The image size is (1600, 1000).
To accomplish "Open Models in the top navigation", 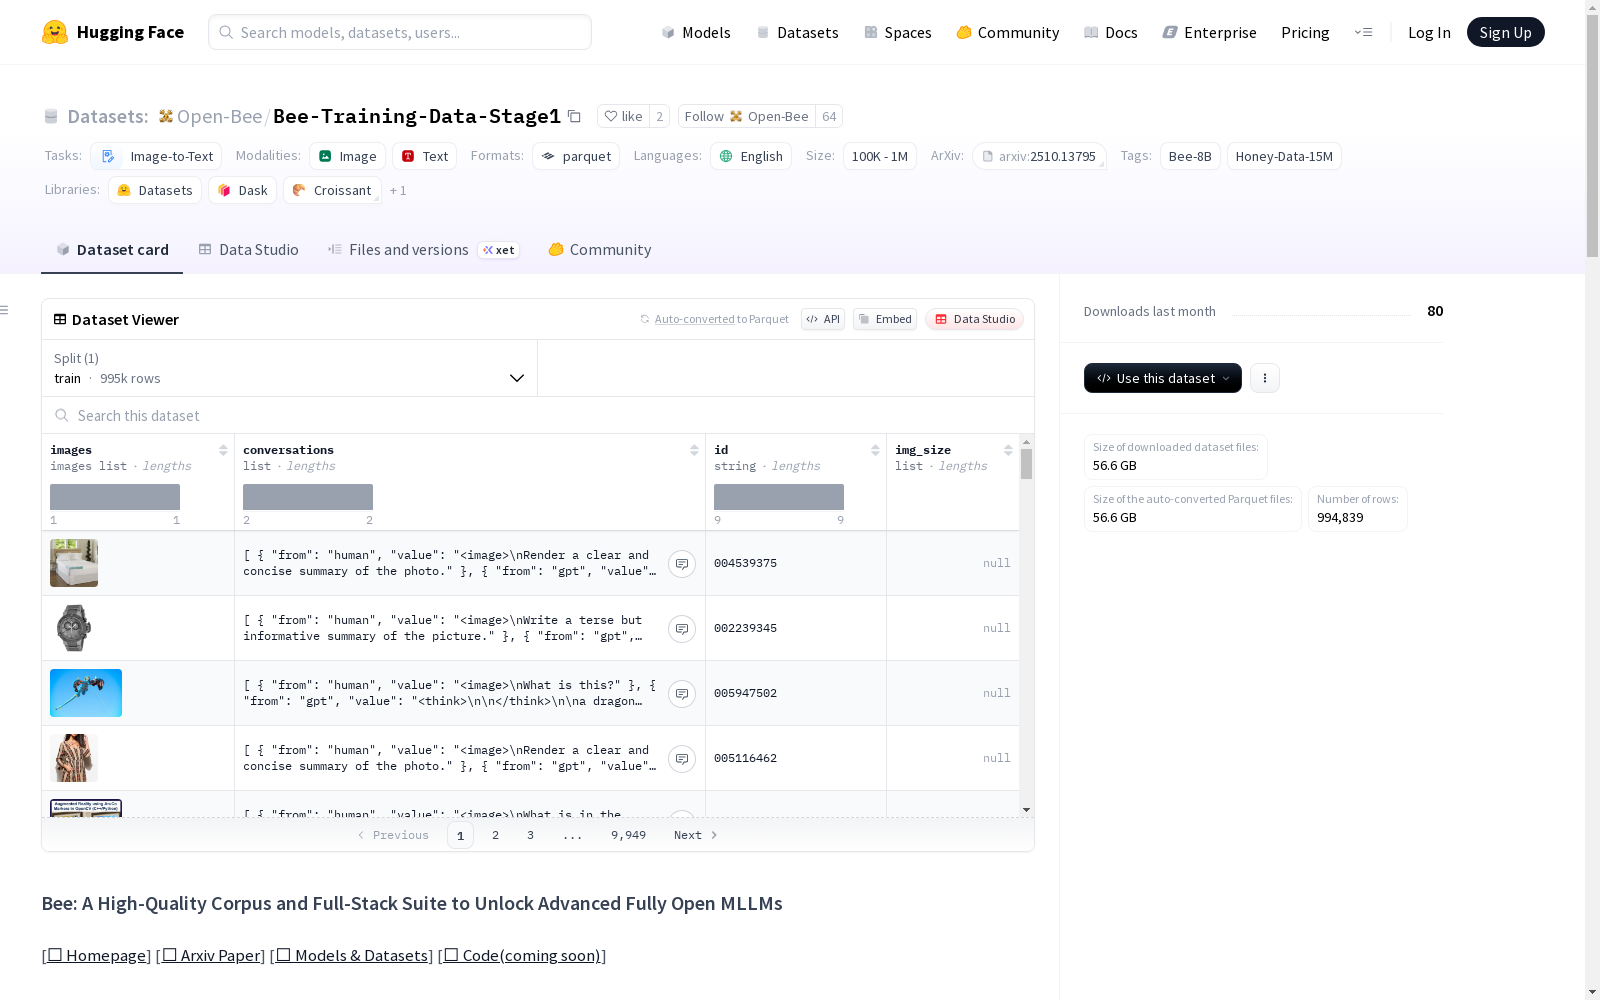I will pyautogui.click(x=696, y=32).
